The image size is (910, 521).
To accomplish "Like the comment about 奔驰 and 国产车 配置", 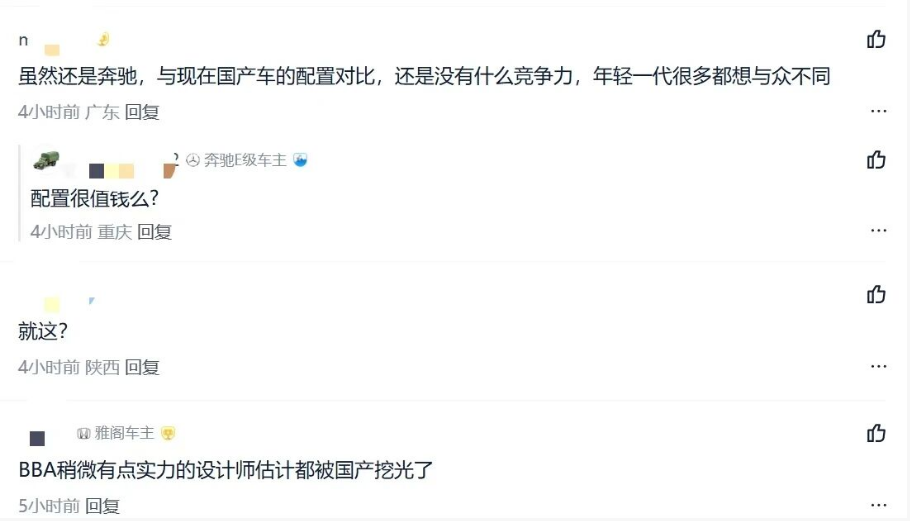I will click(x=876, y=40).
